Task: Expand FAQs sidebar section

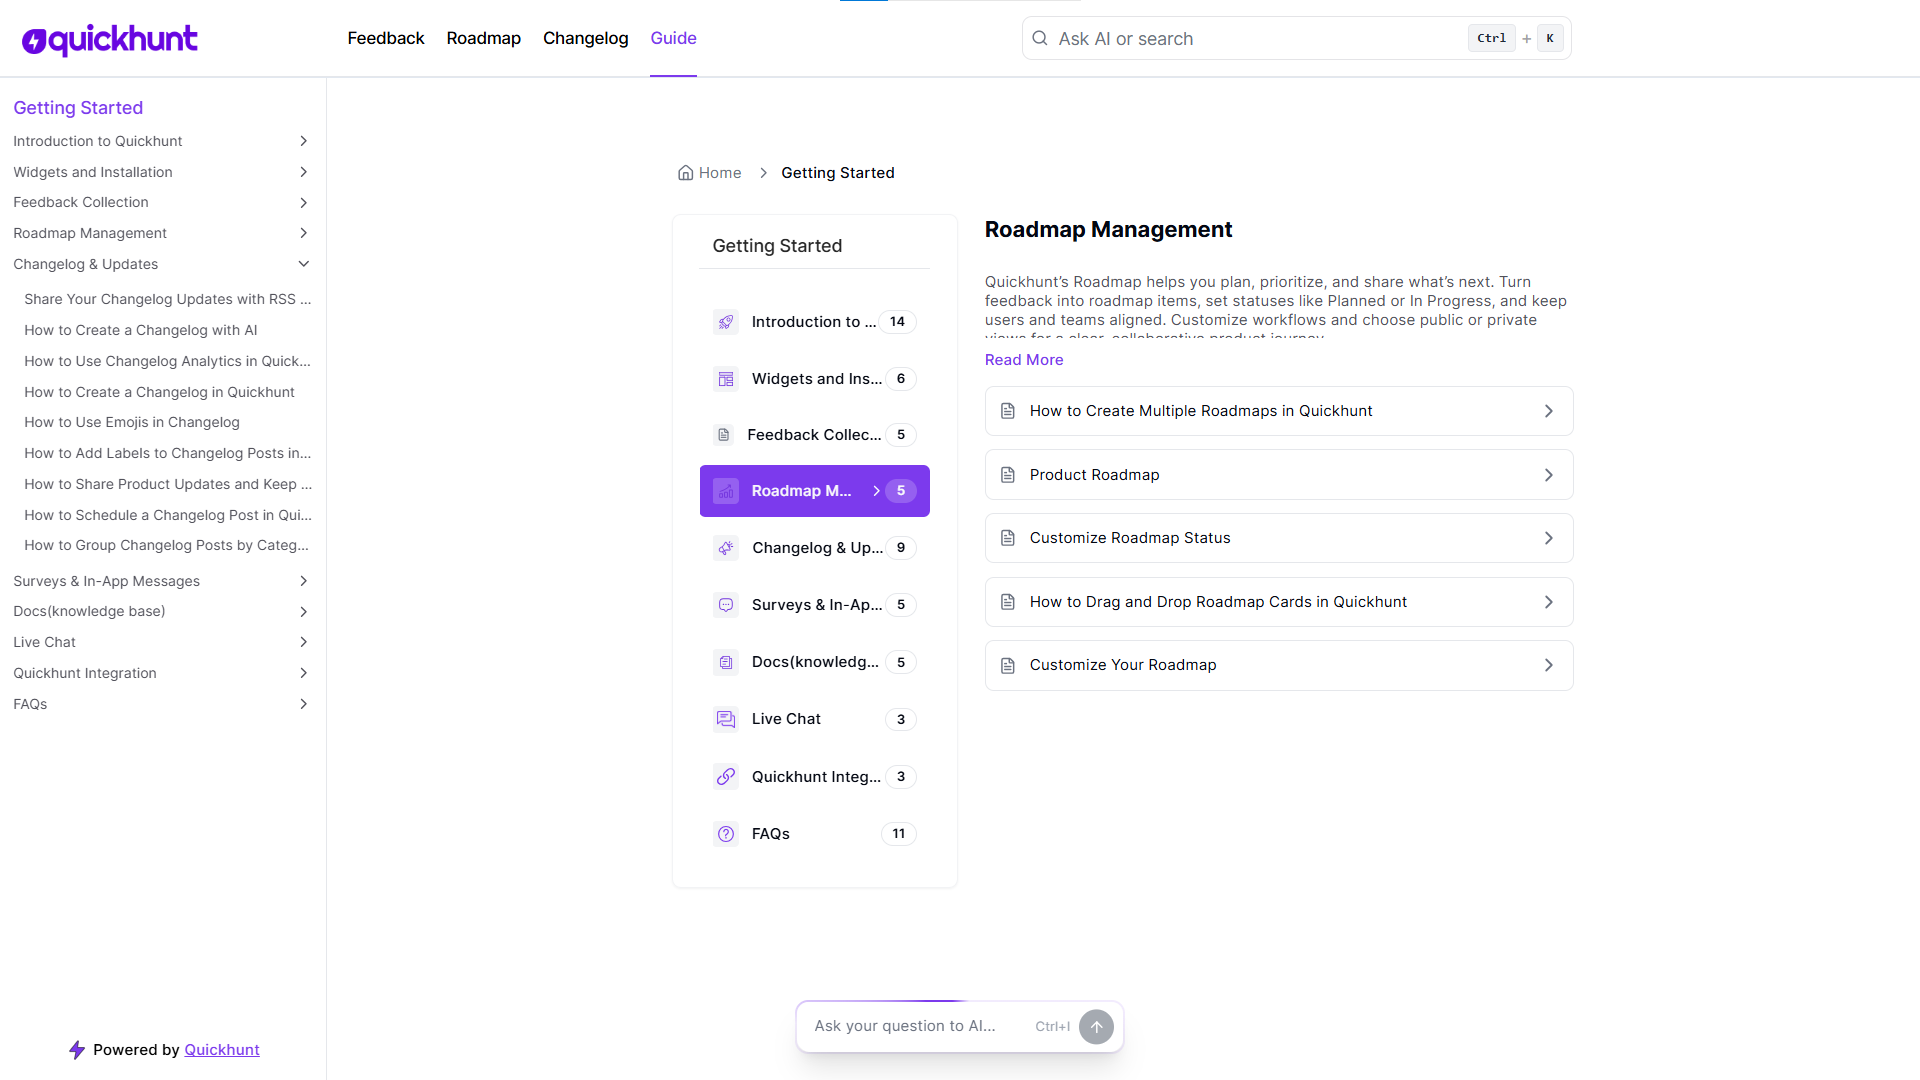Action: [303, 704]
